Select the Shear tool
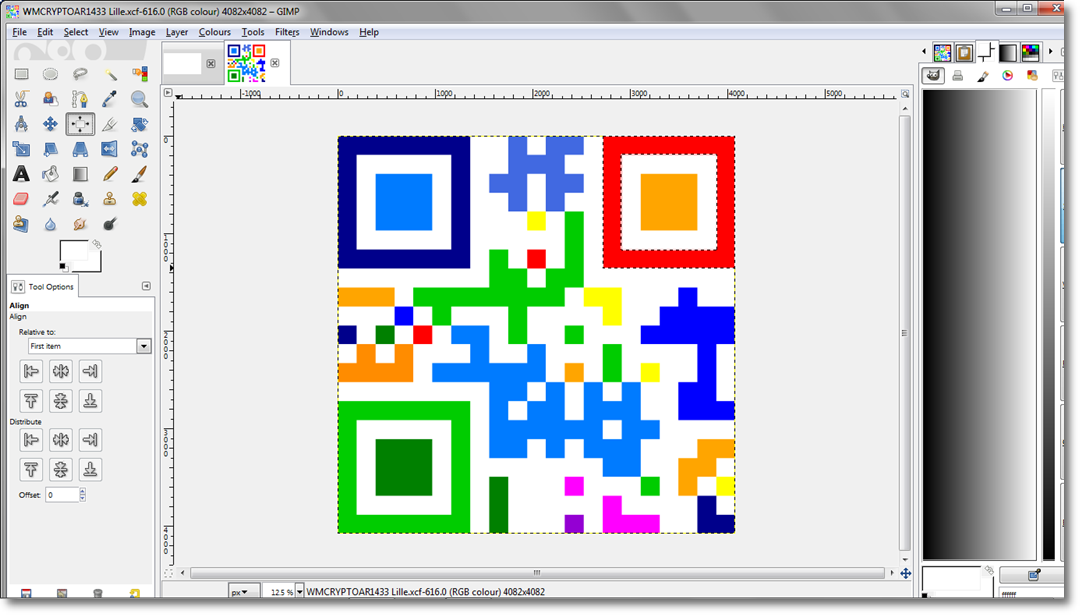Viewport: 1080px width, 615px height. click(50, 149)
